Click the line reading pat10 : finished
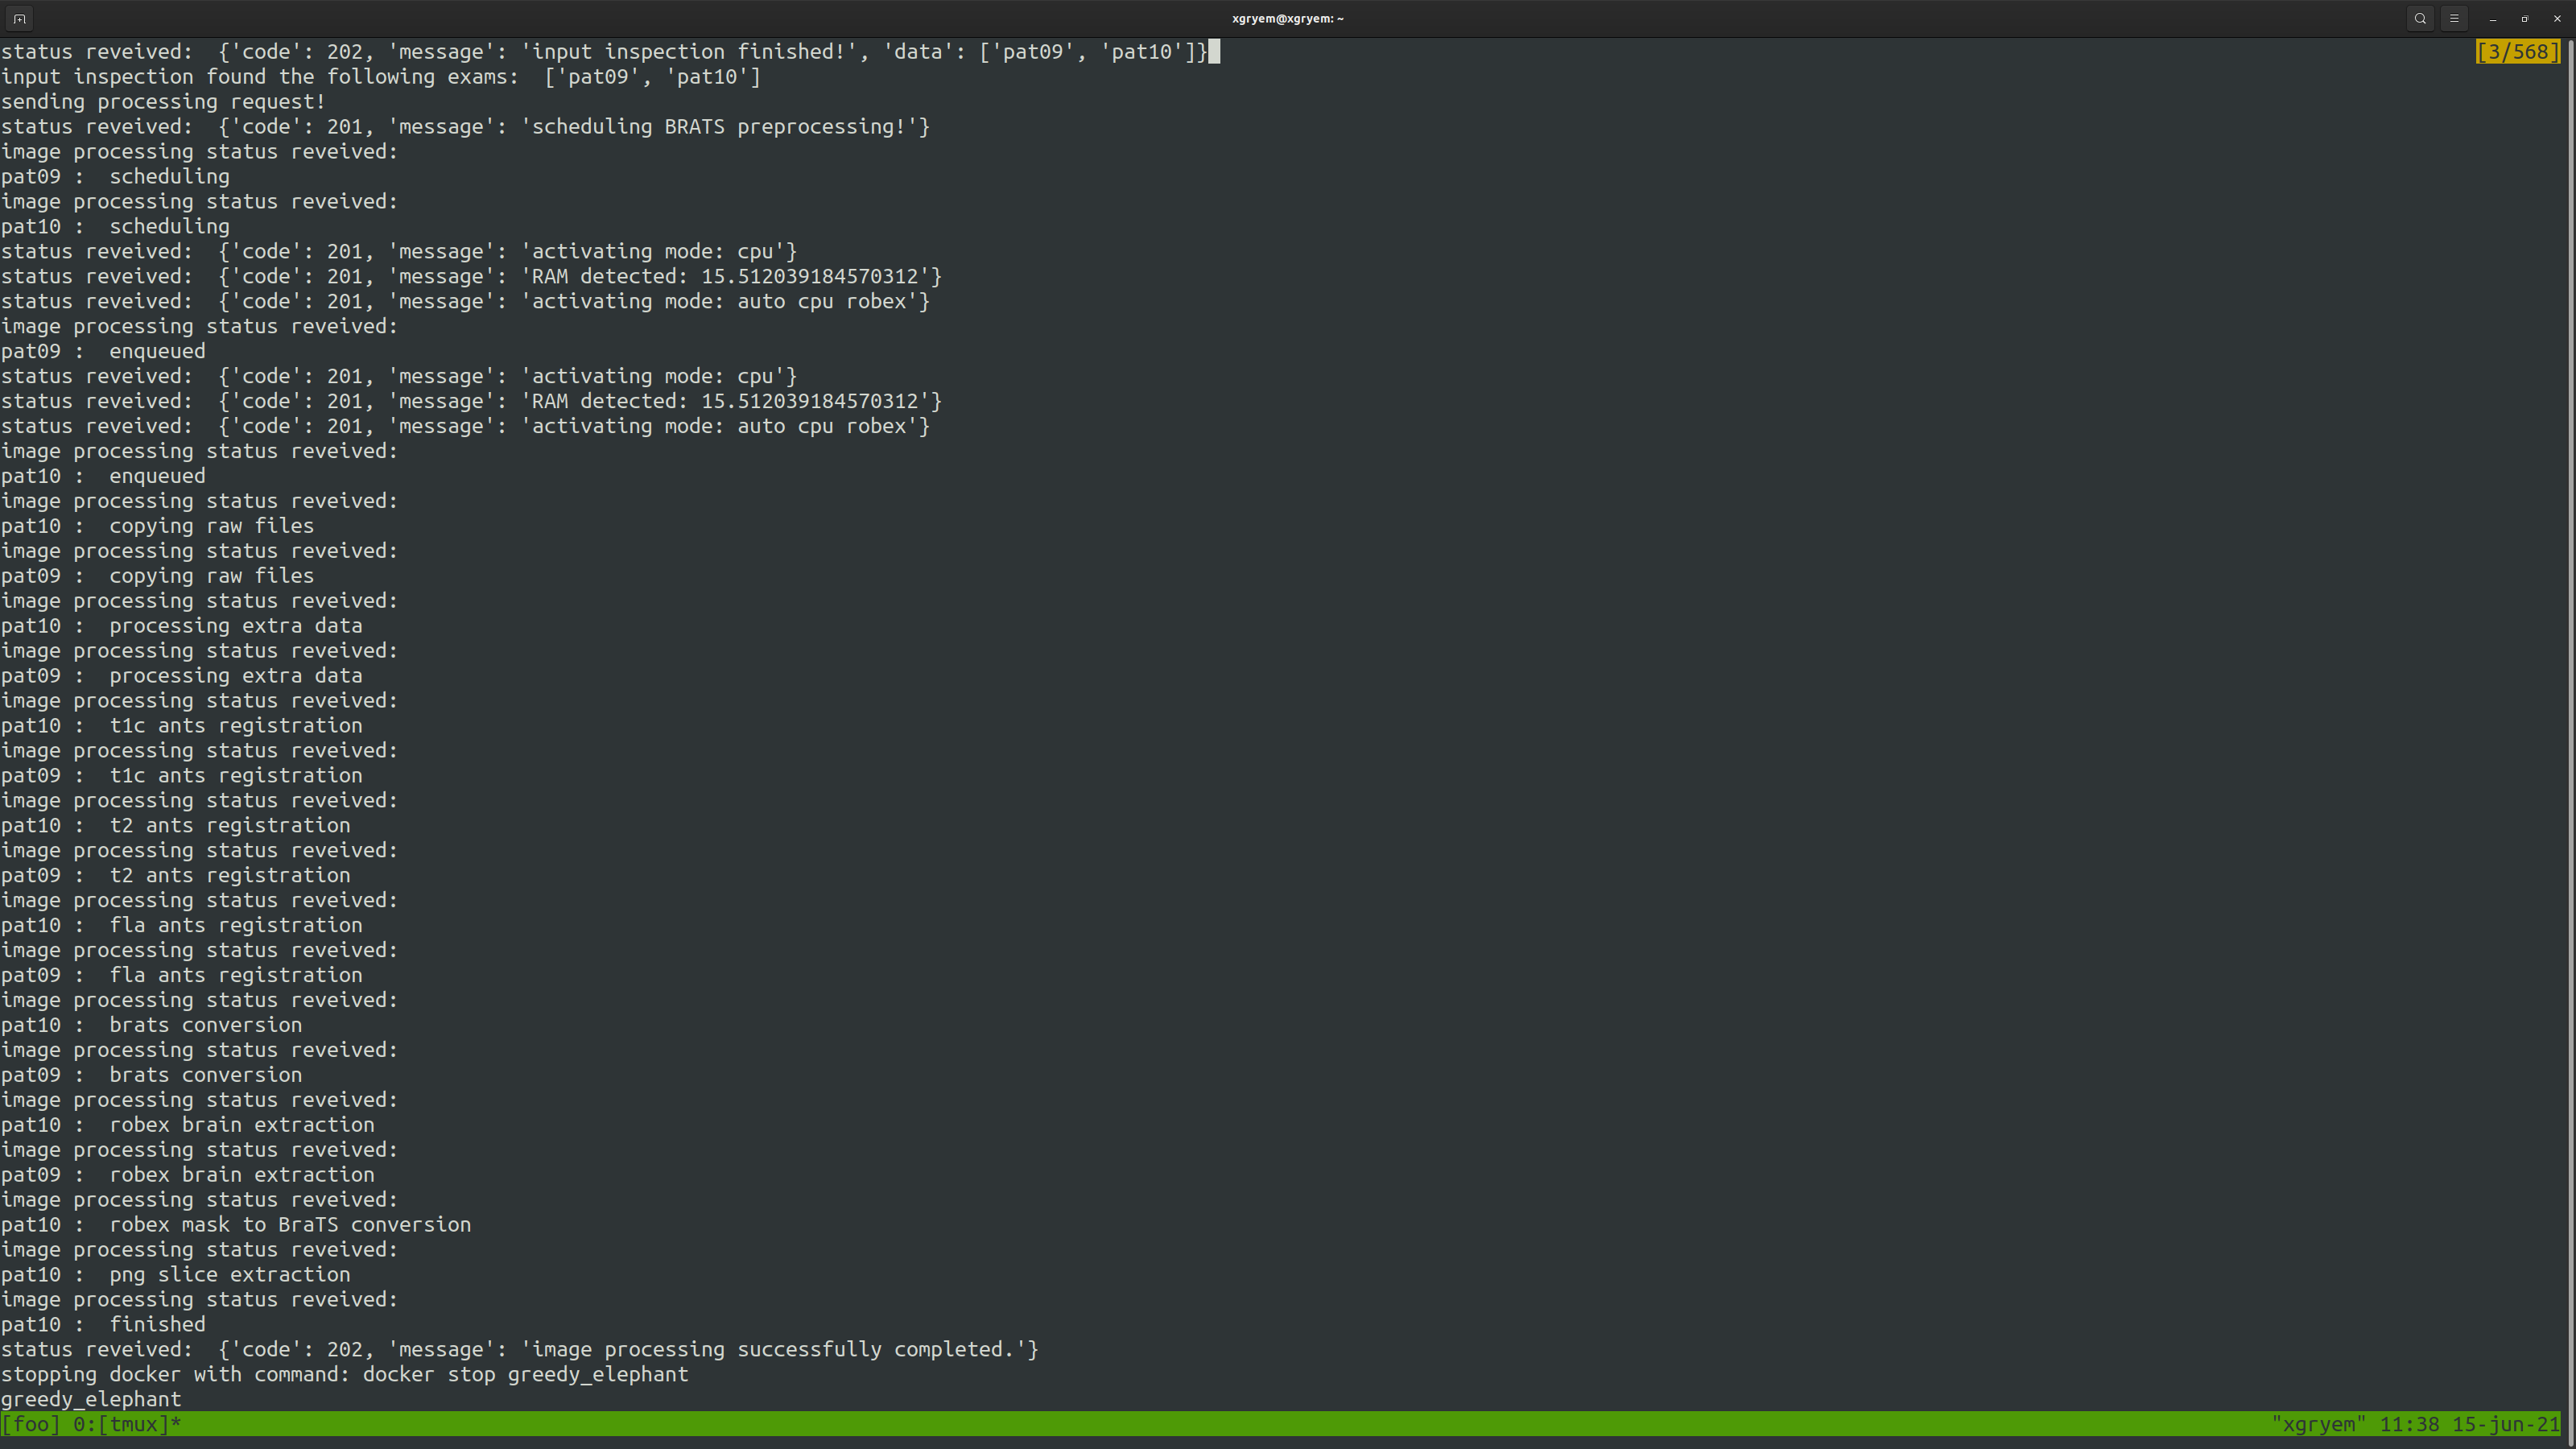Screen dimensions: 2576x1449 coord(103,1324)
